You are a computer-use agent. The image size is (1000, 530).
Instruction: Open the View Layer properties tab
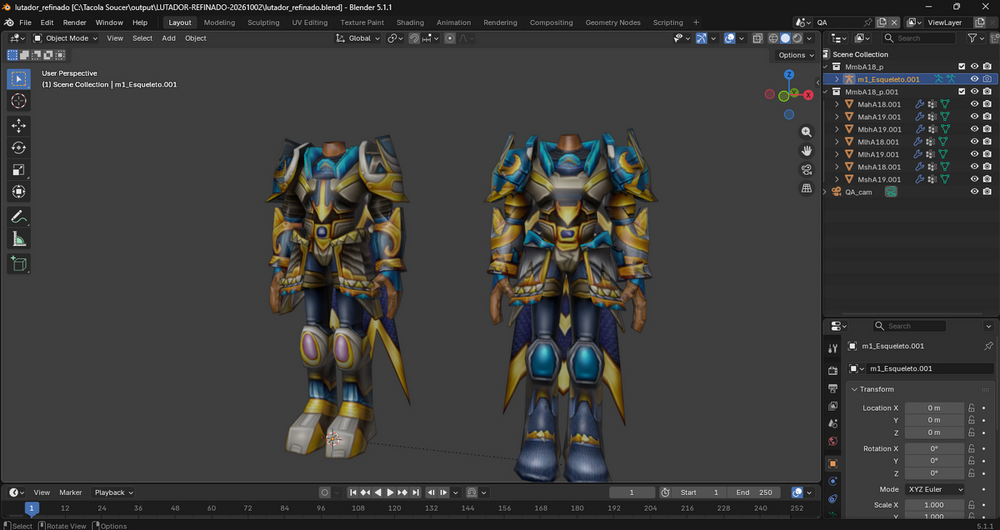(832, 406)
